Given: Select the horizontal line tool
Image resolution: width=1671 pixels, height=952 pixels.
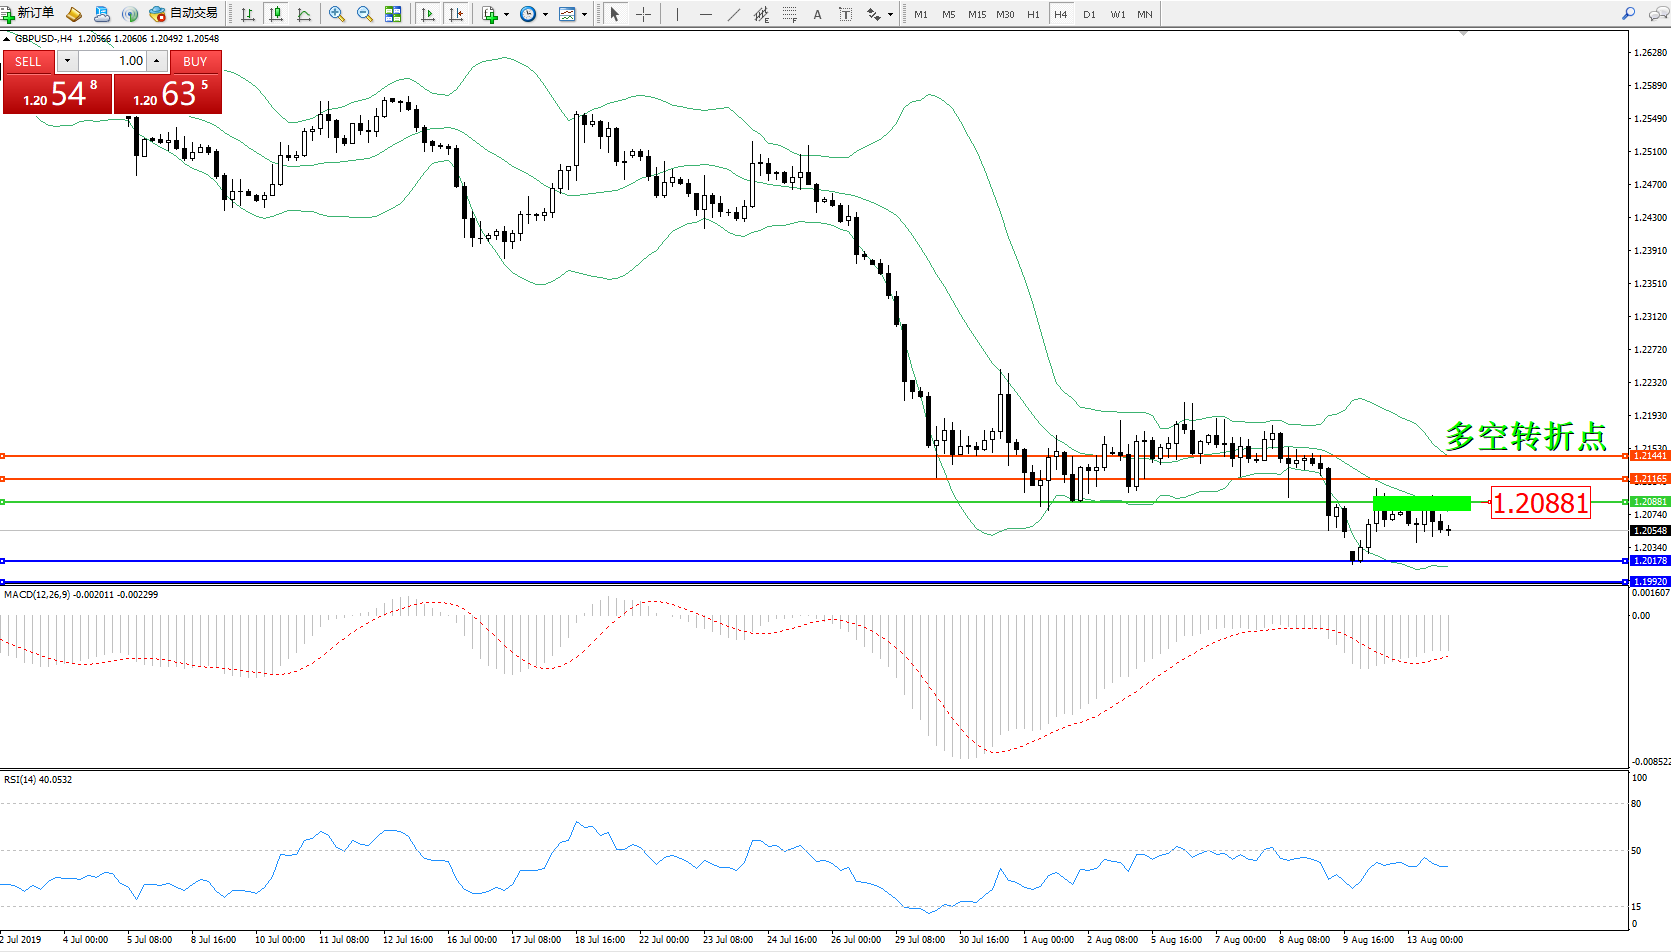Looking at the screenshot, I should [706, 14].
